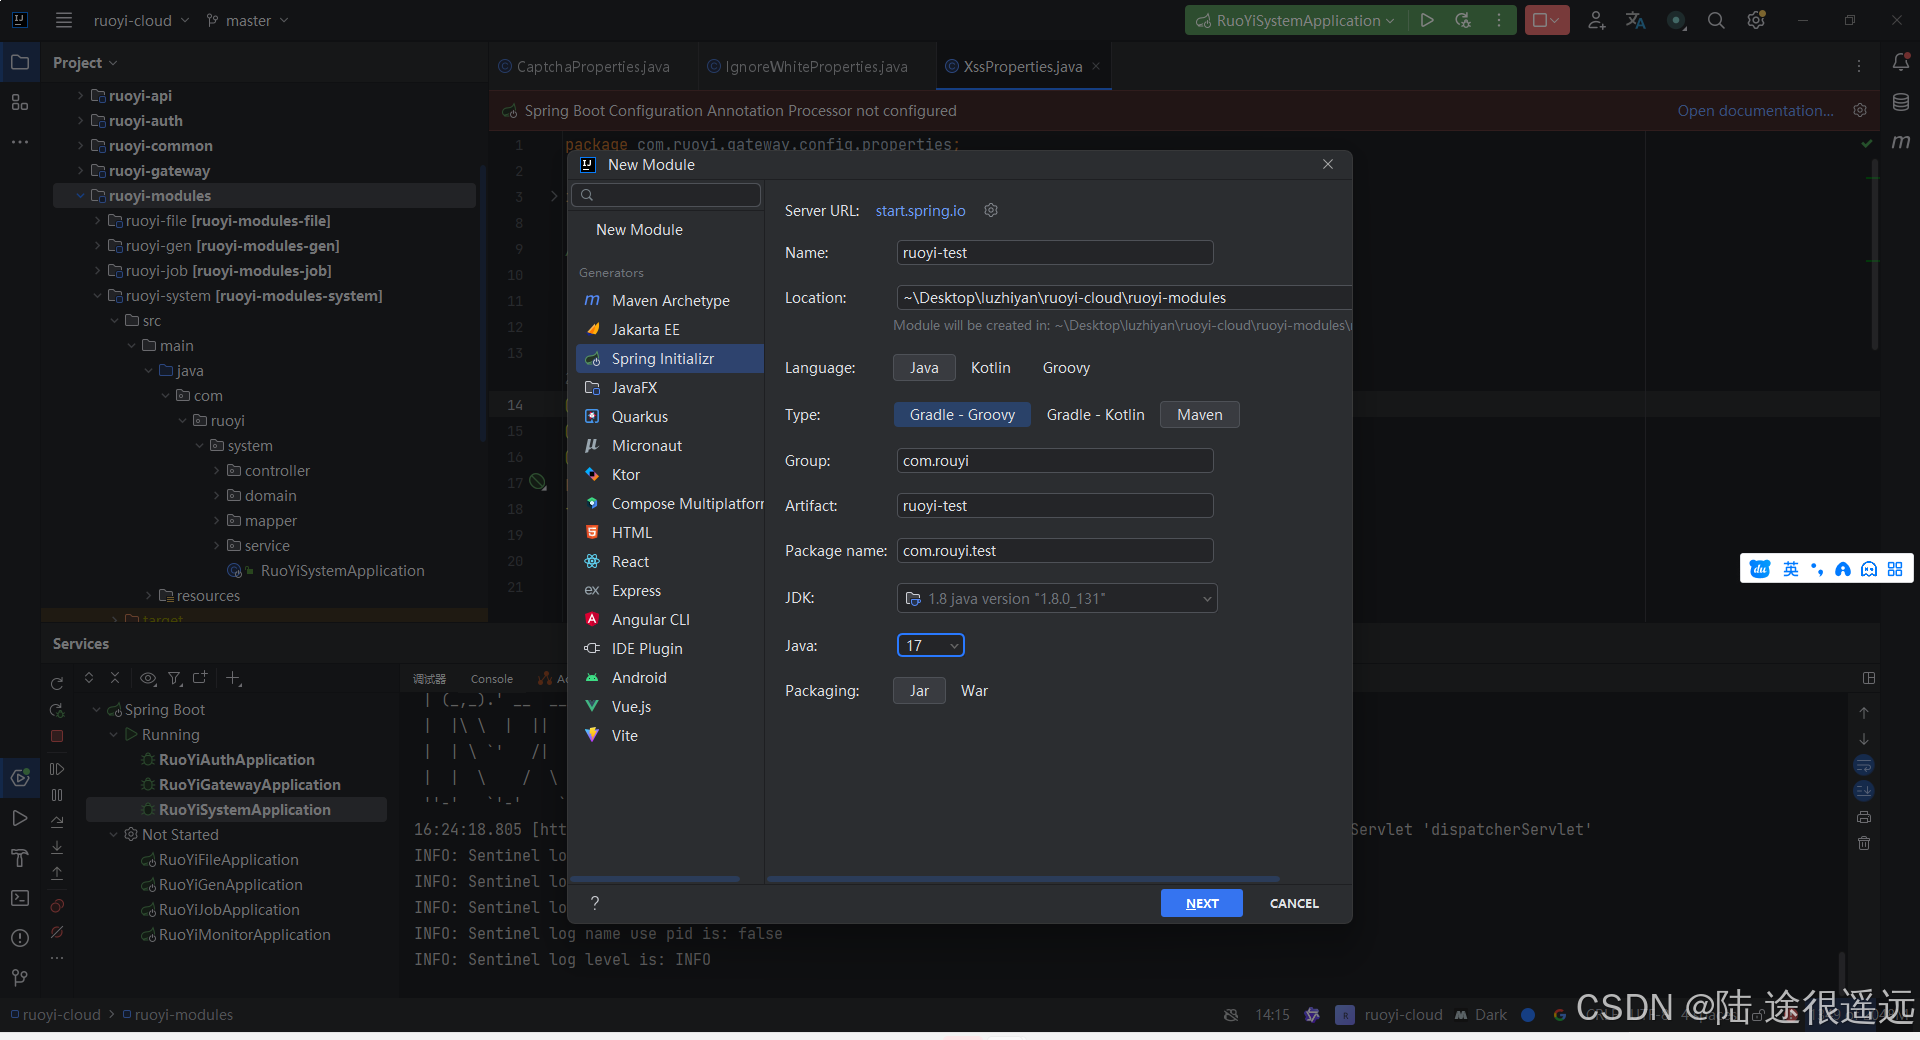The height and width of the screenshot is (1040, 1920).
Task: Open the Project tool window folder icon
Action: click(x=20, y=62)
